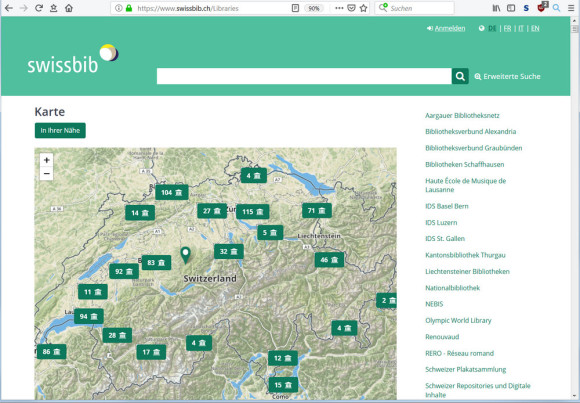Open NEBIS link
Image resolution: width=580 pixels, height=403 pixels.
click(x=434, y=304)
